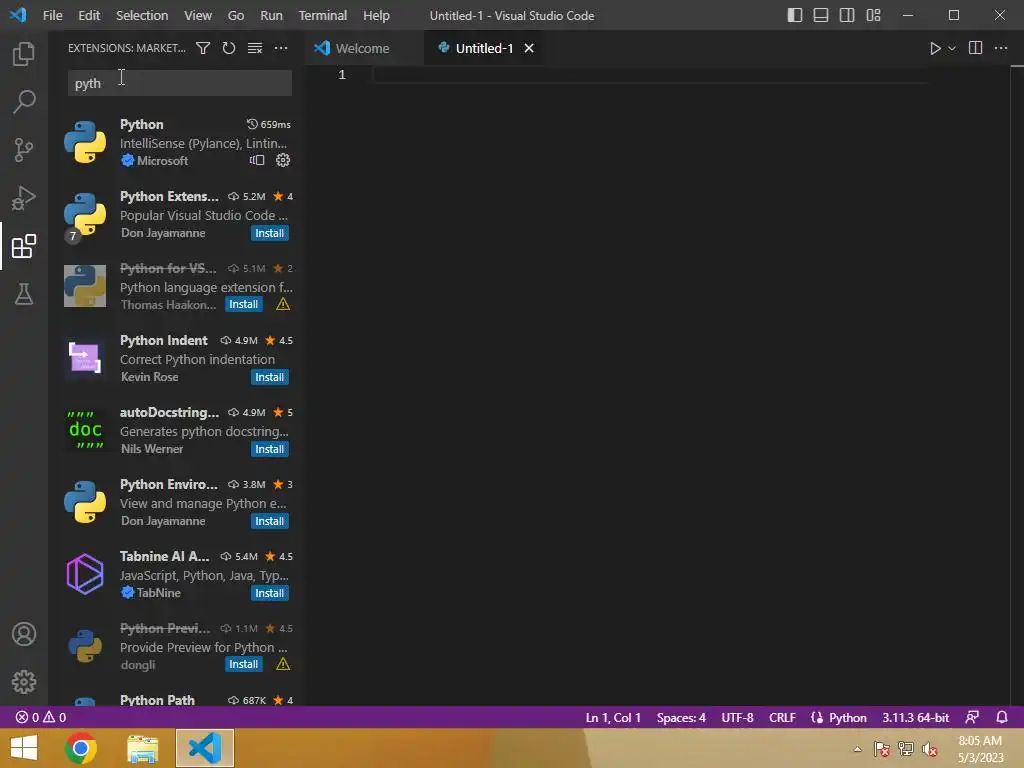The height and width of the screenshot is (768, 1024).
Task: Open Microsoft Python extension entry
Action: (177, 142)
